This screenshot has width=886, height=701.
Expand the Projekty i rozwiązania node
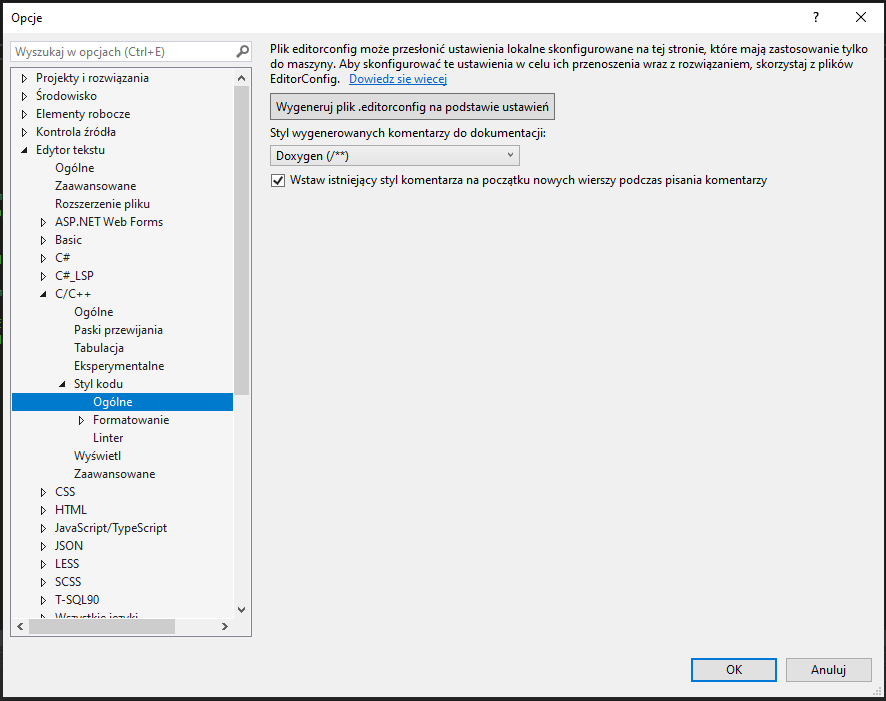pos(25,78)
